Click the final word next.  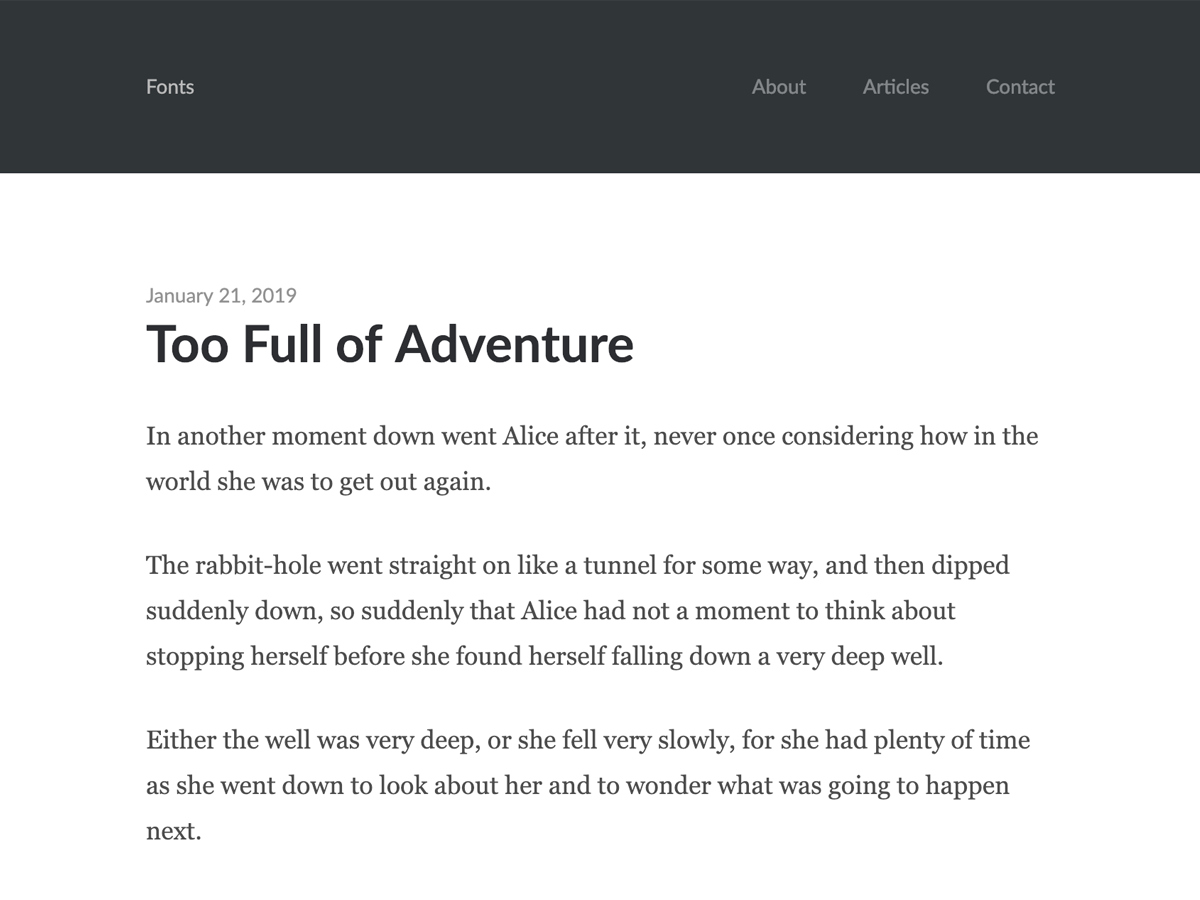[x=174, y=831]
